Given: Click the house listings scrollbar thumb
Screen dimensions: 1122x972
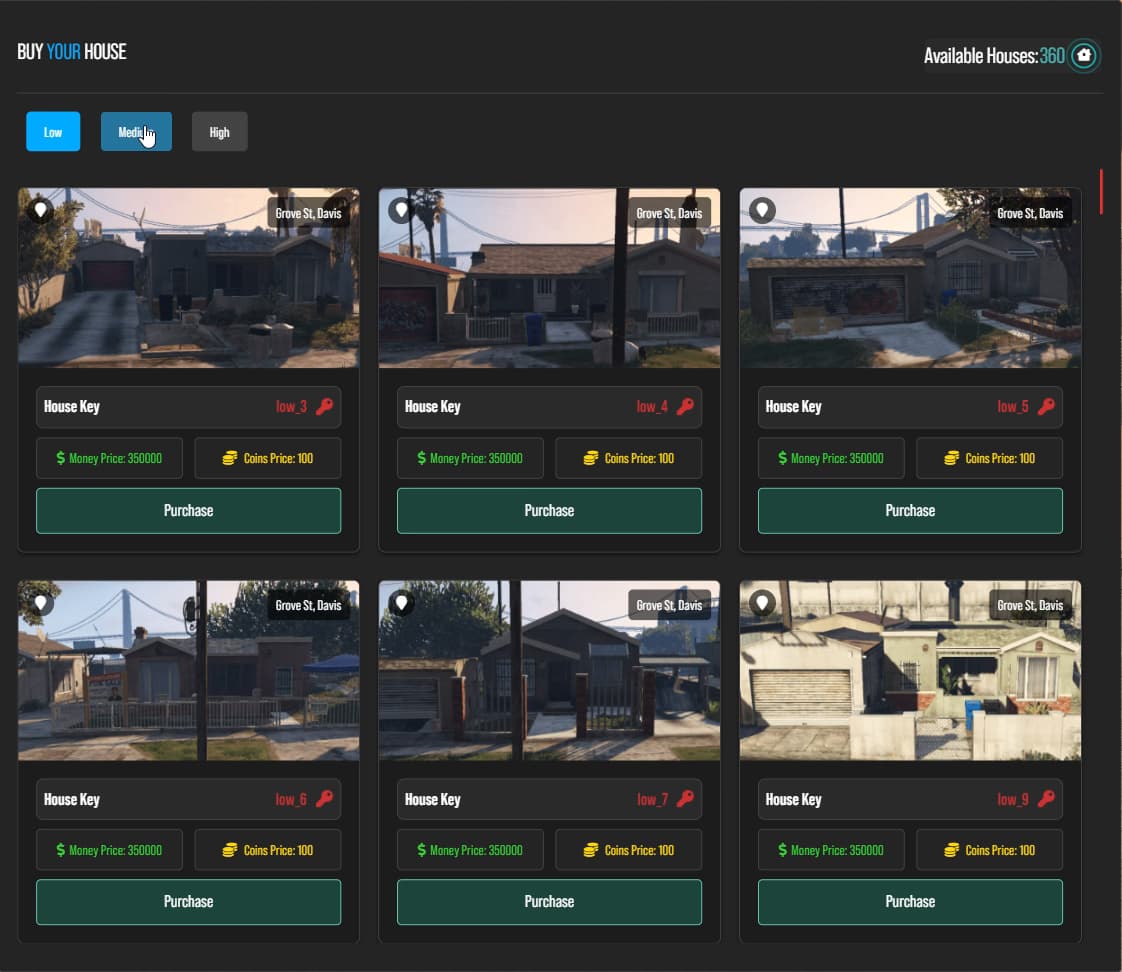Looking at the screenshot, I should [x=1101, y=191].
